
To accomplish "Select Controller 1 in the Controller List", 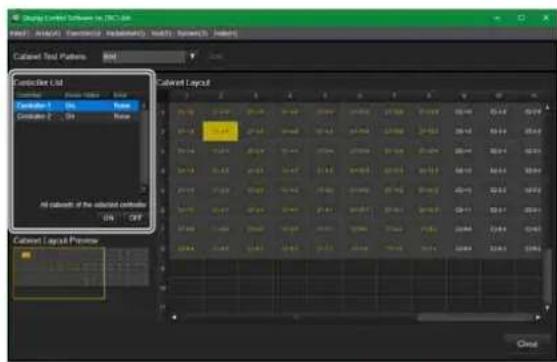I will pyautogui.click(x=77, y=106).
